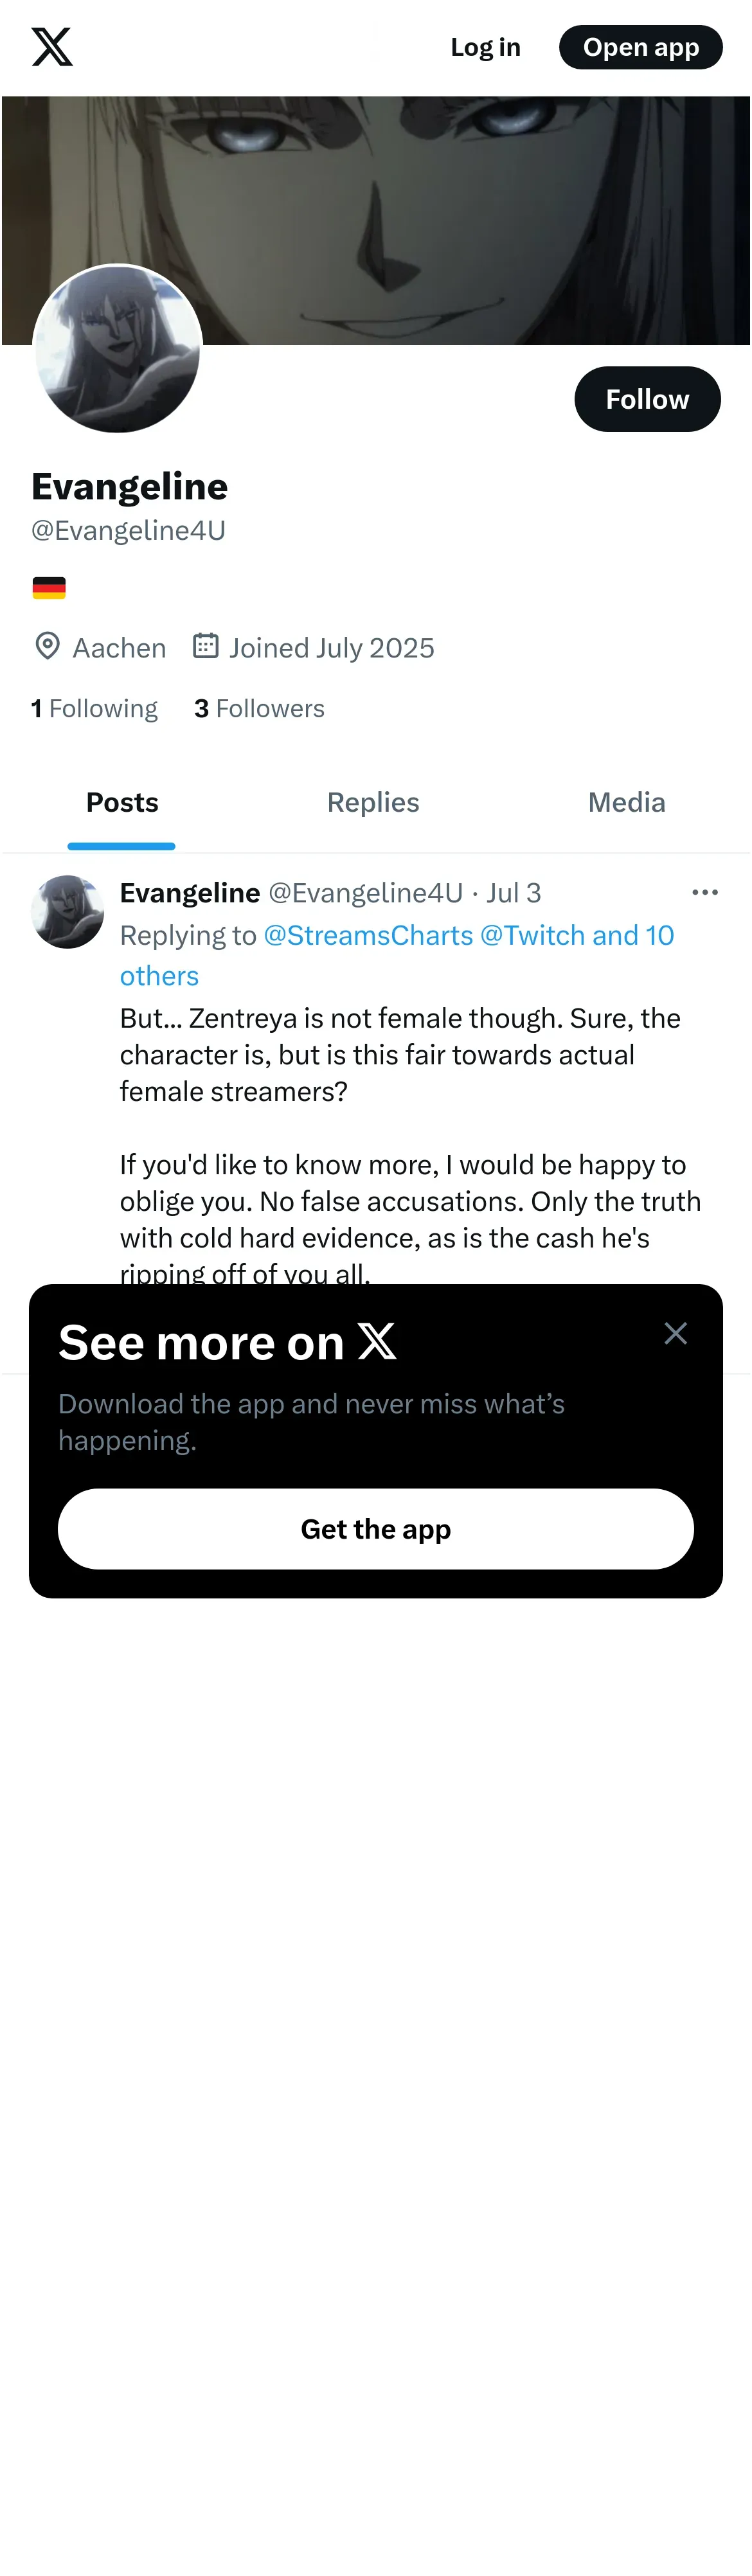Click the German flag emoji in bio
The image size is (752, 2576).
point(49,588)
